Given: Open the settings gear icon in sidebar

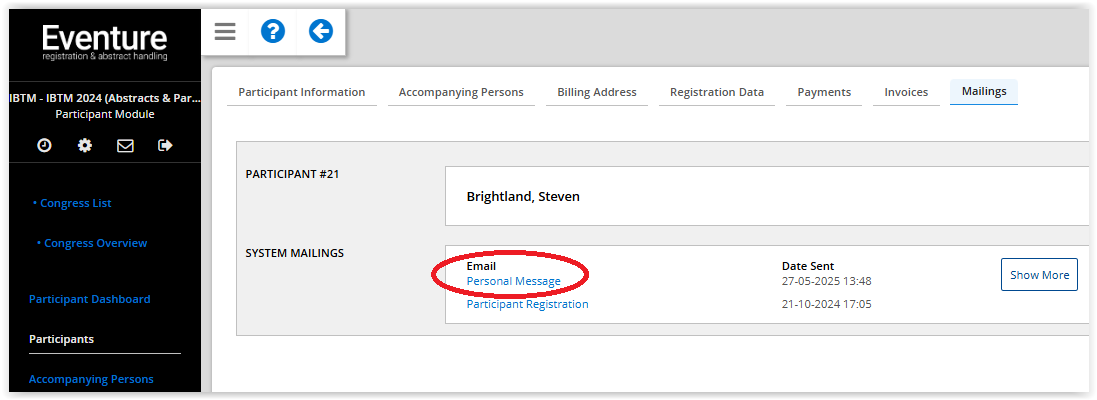Looking at the screenshot, I should pos(85,145).
